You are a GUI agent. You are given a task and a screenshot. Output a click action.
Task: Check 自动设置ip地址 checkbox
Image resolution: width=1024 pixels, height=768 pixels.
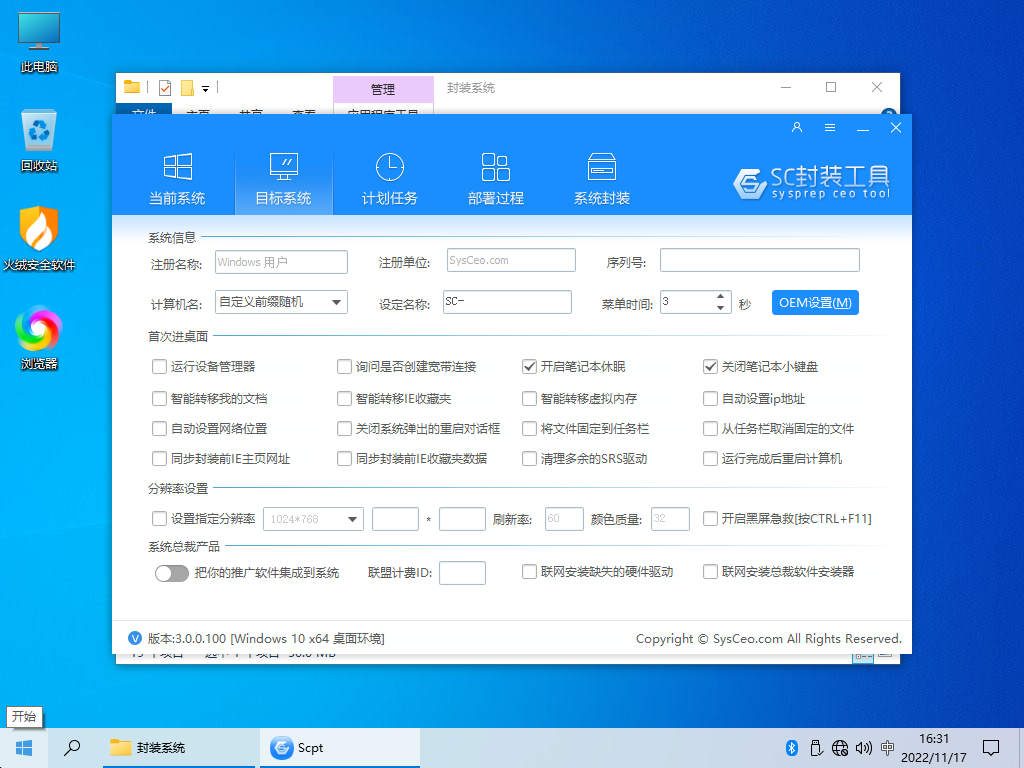click(x=710, y=398)
